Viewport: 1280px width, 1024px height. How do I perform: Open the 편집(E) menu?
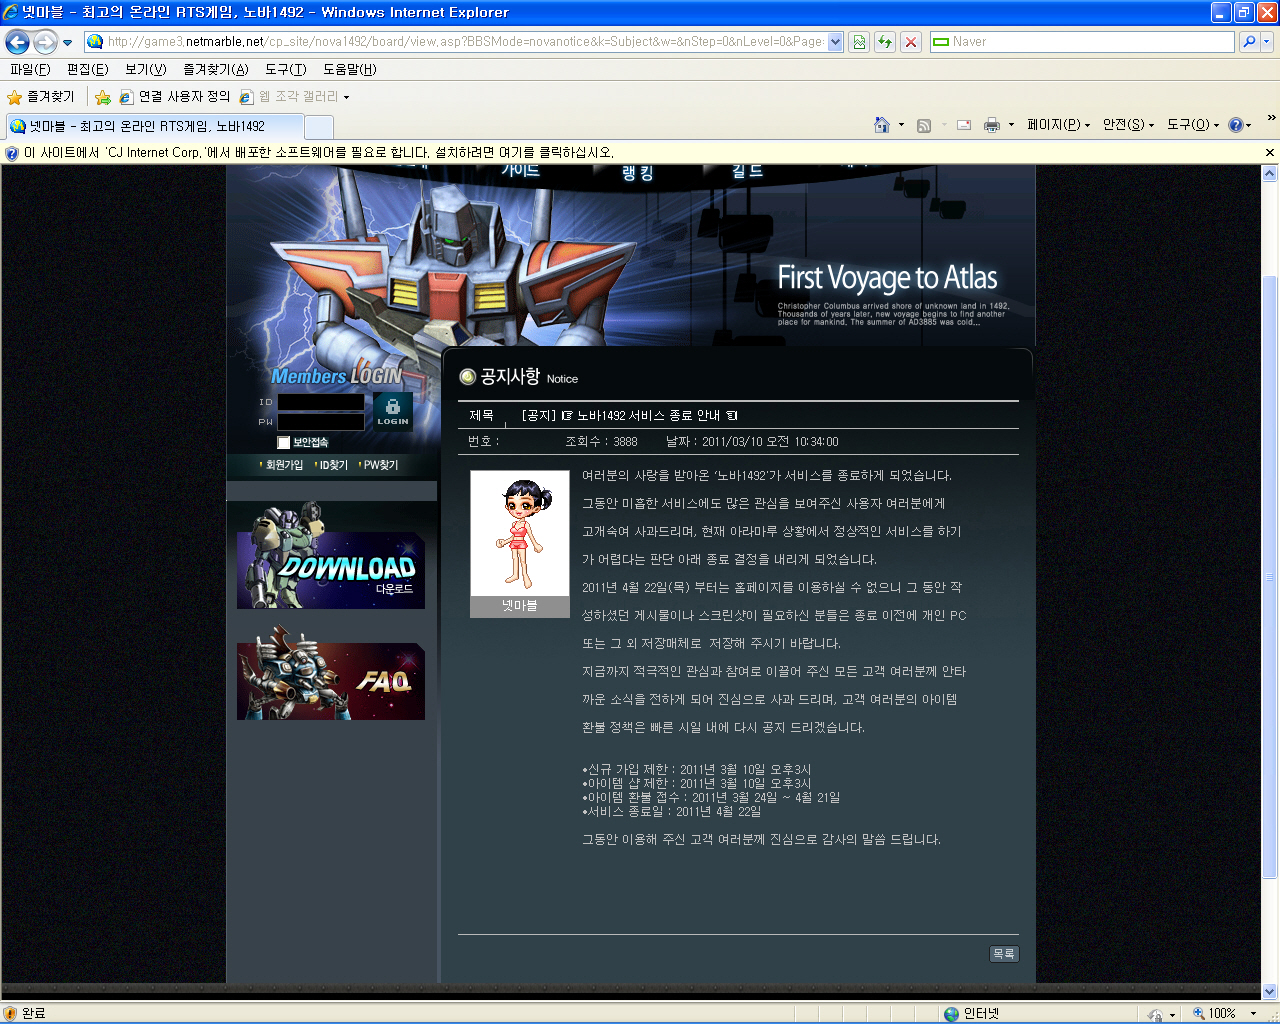[88, 70]
